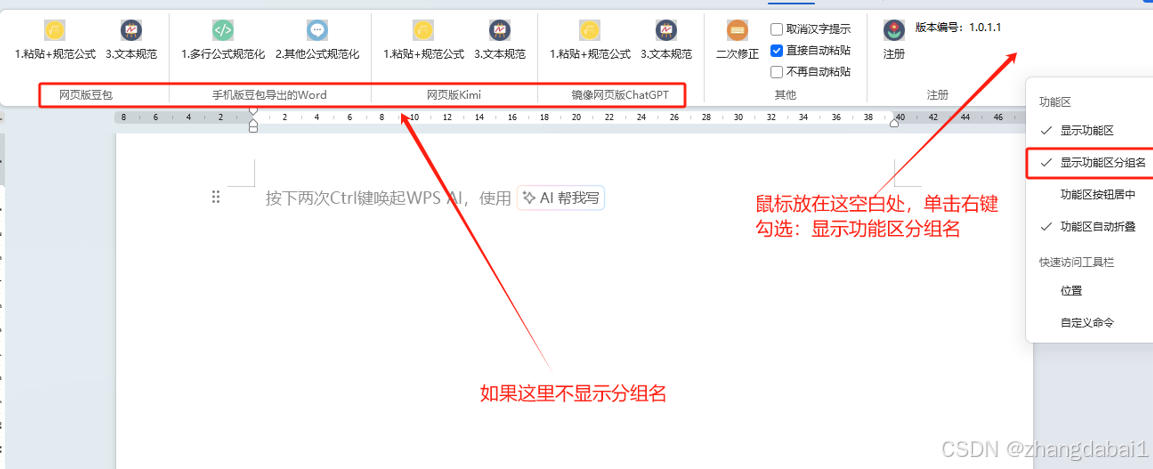The image size is (1153, 469).
Task: Click the paragraph drag handle dots icon
Action: 216,197
